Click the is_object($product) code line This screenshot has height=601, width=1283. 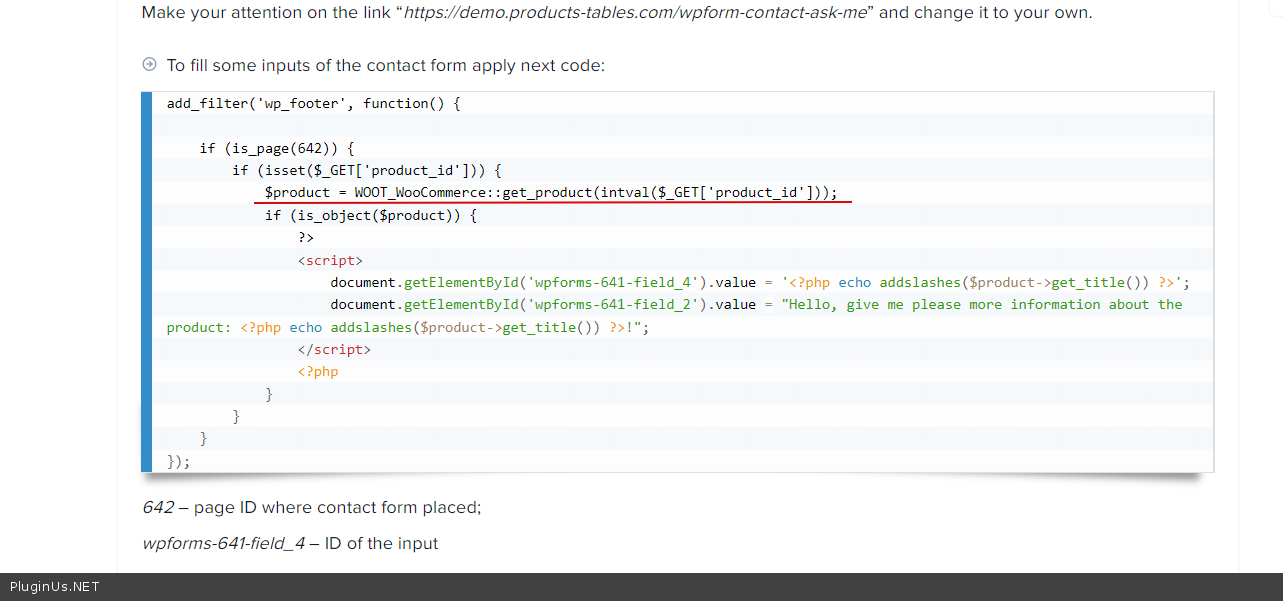[x=371, y=215]
